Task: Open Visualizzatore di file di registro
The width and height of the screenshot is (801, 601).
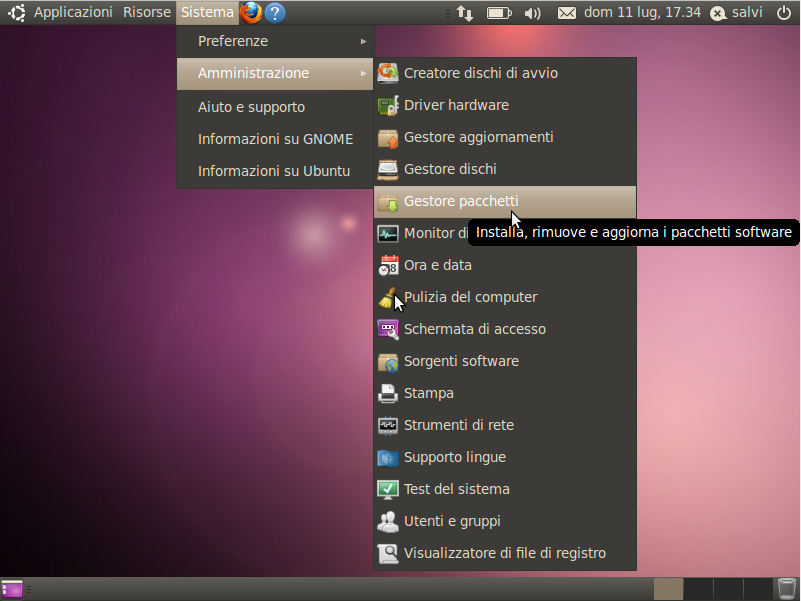Action: coord(505,553)
